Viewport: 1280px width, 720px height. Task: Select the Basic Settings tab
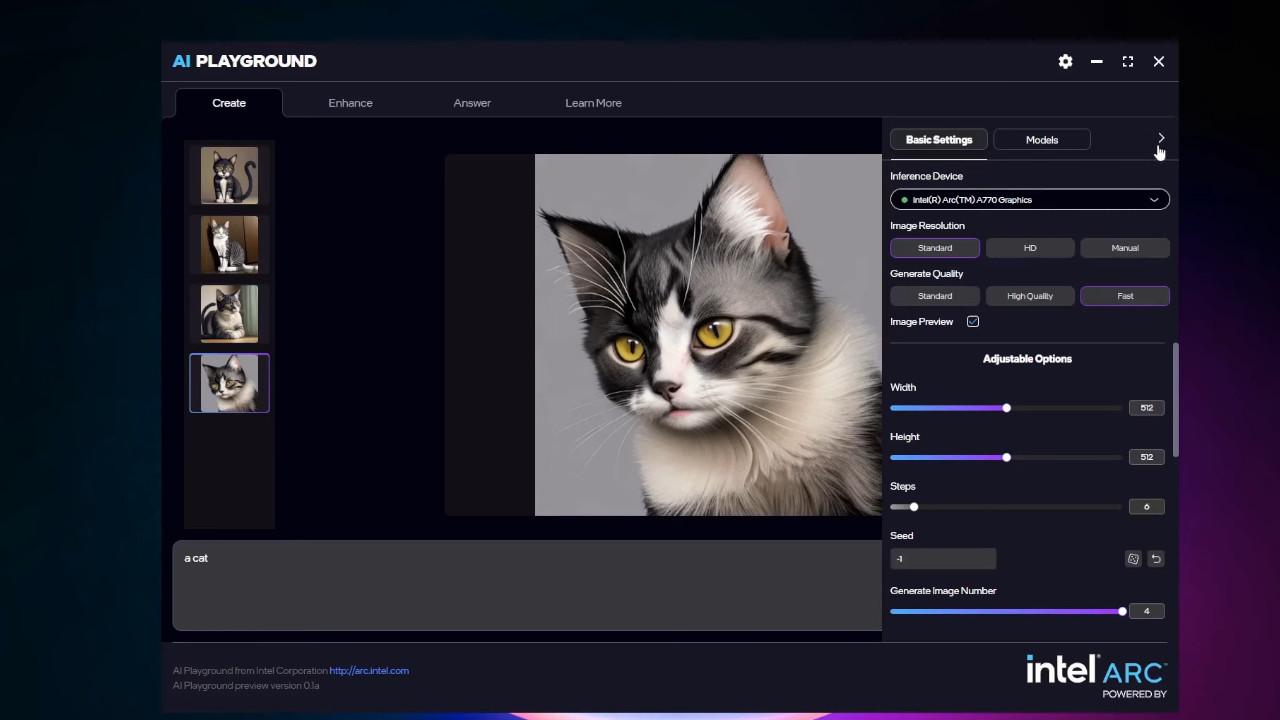(x=939, y=140)
